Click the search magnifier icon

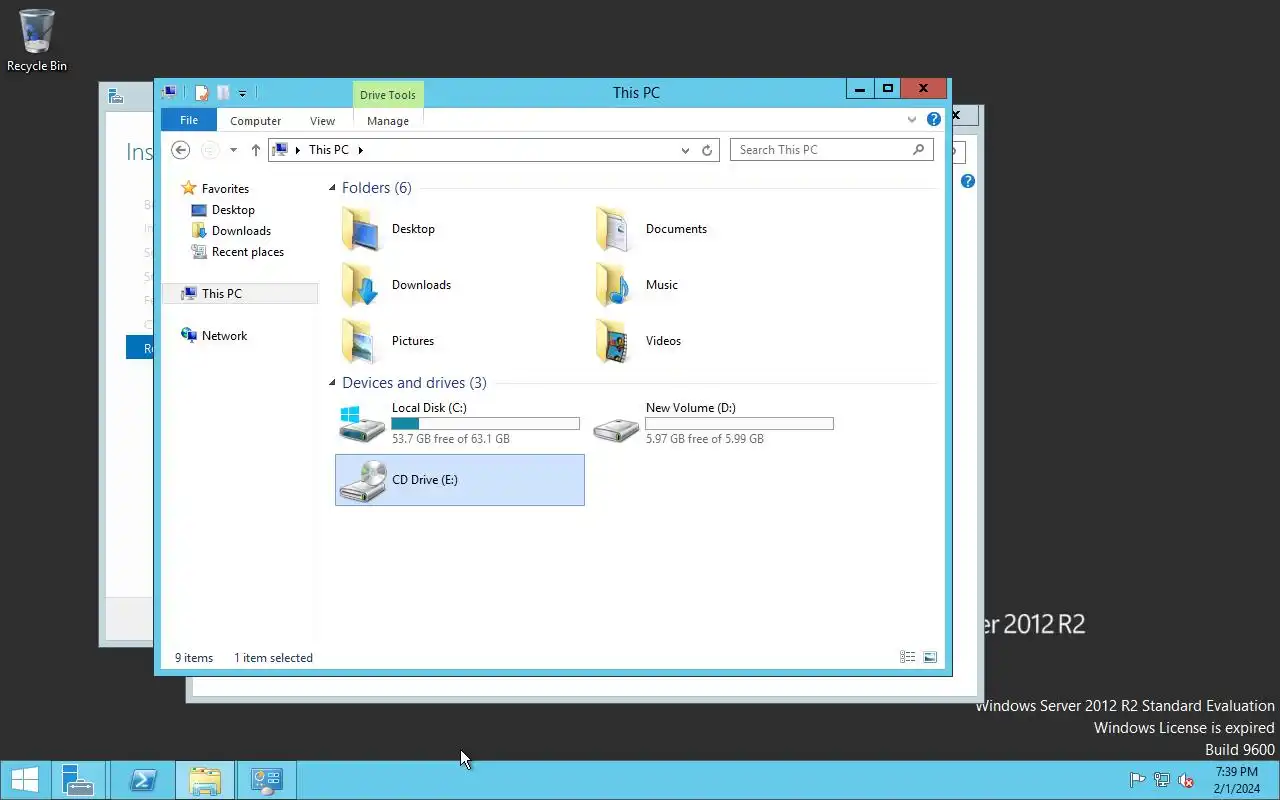918,150
